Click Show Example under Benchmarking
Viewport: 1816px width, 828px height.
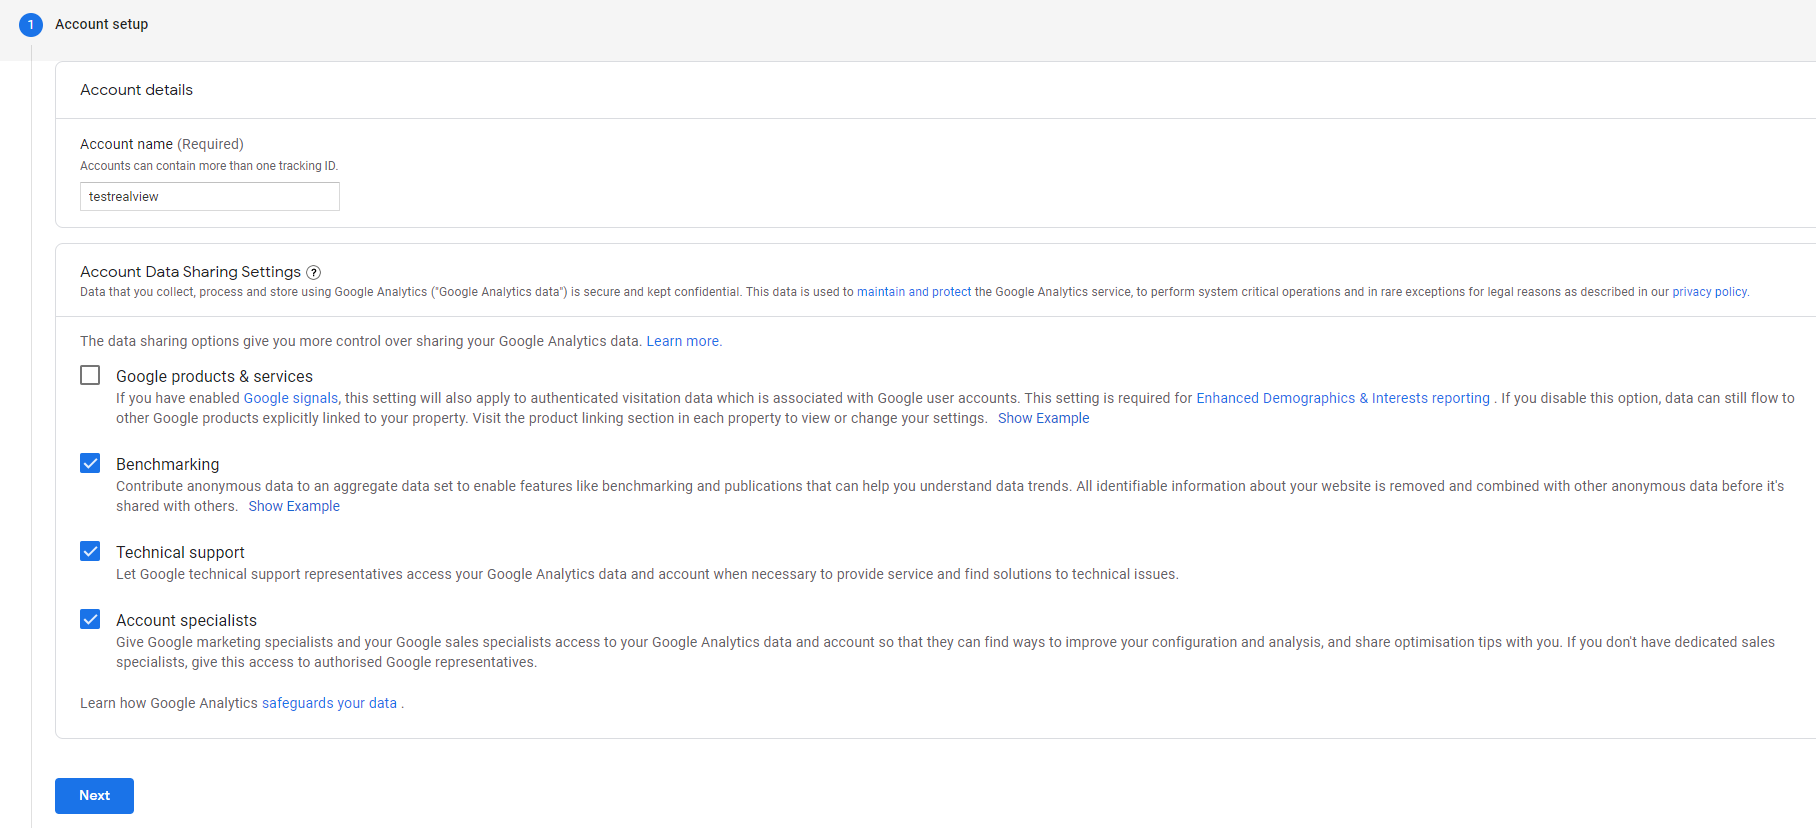[x=294, y=506]
